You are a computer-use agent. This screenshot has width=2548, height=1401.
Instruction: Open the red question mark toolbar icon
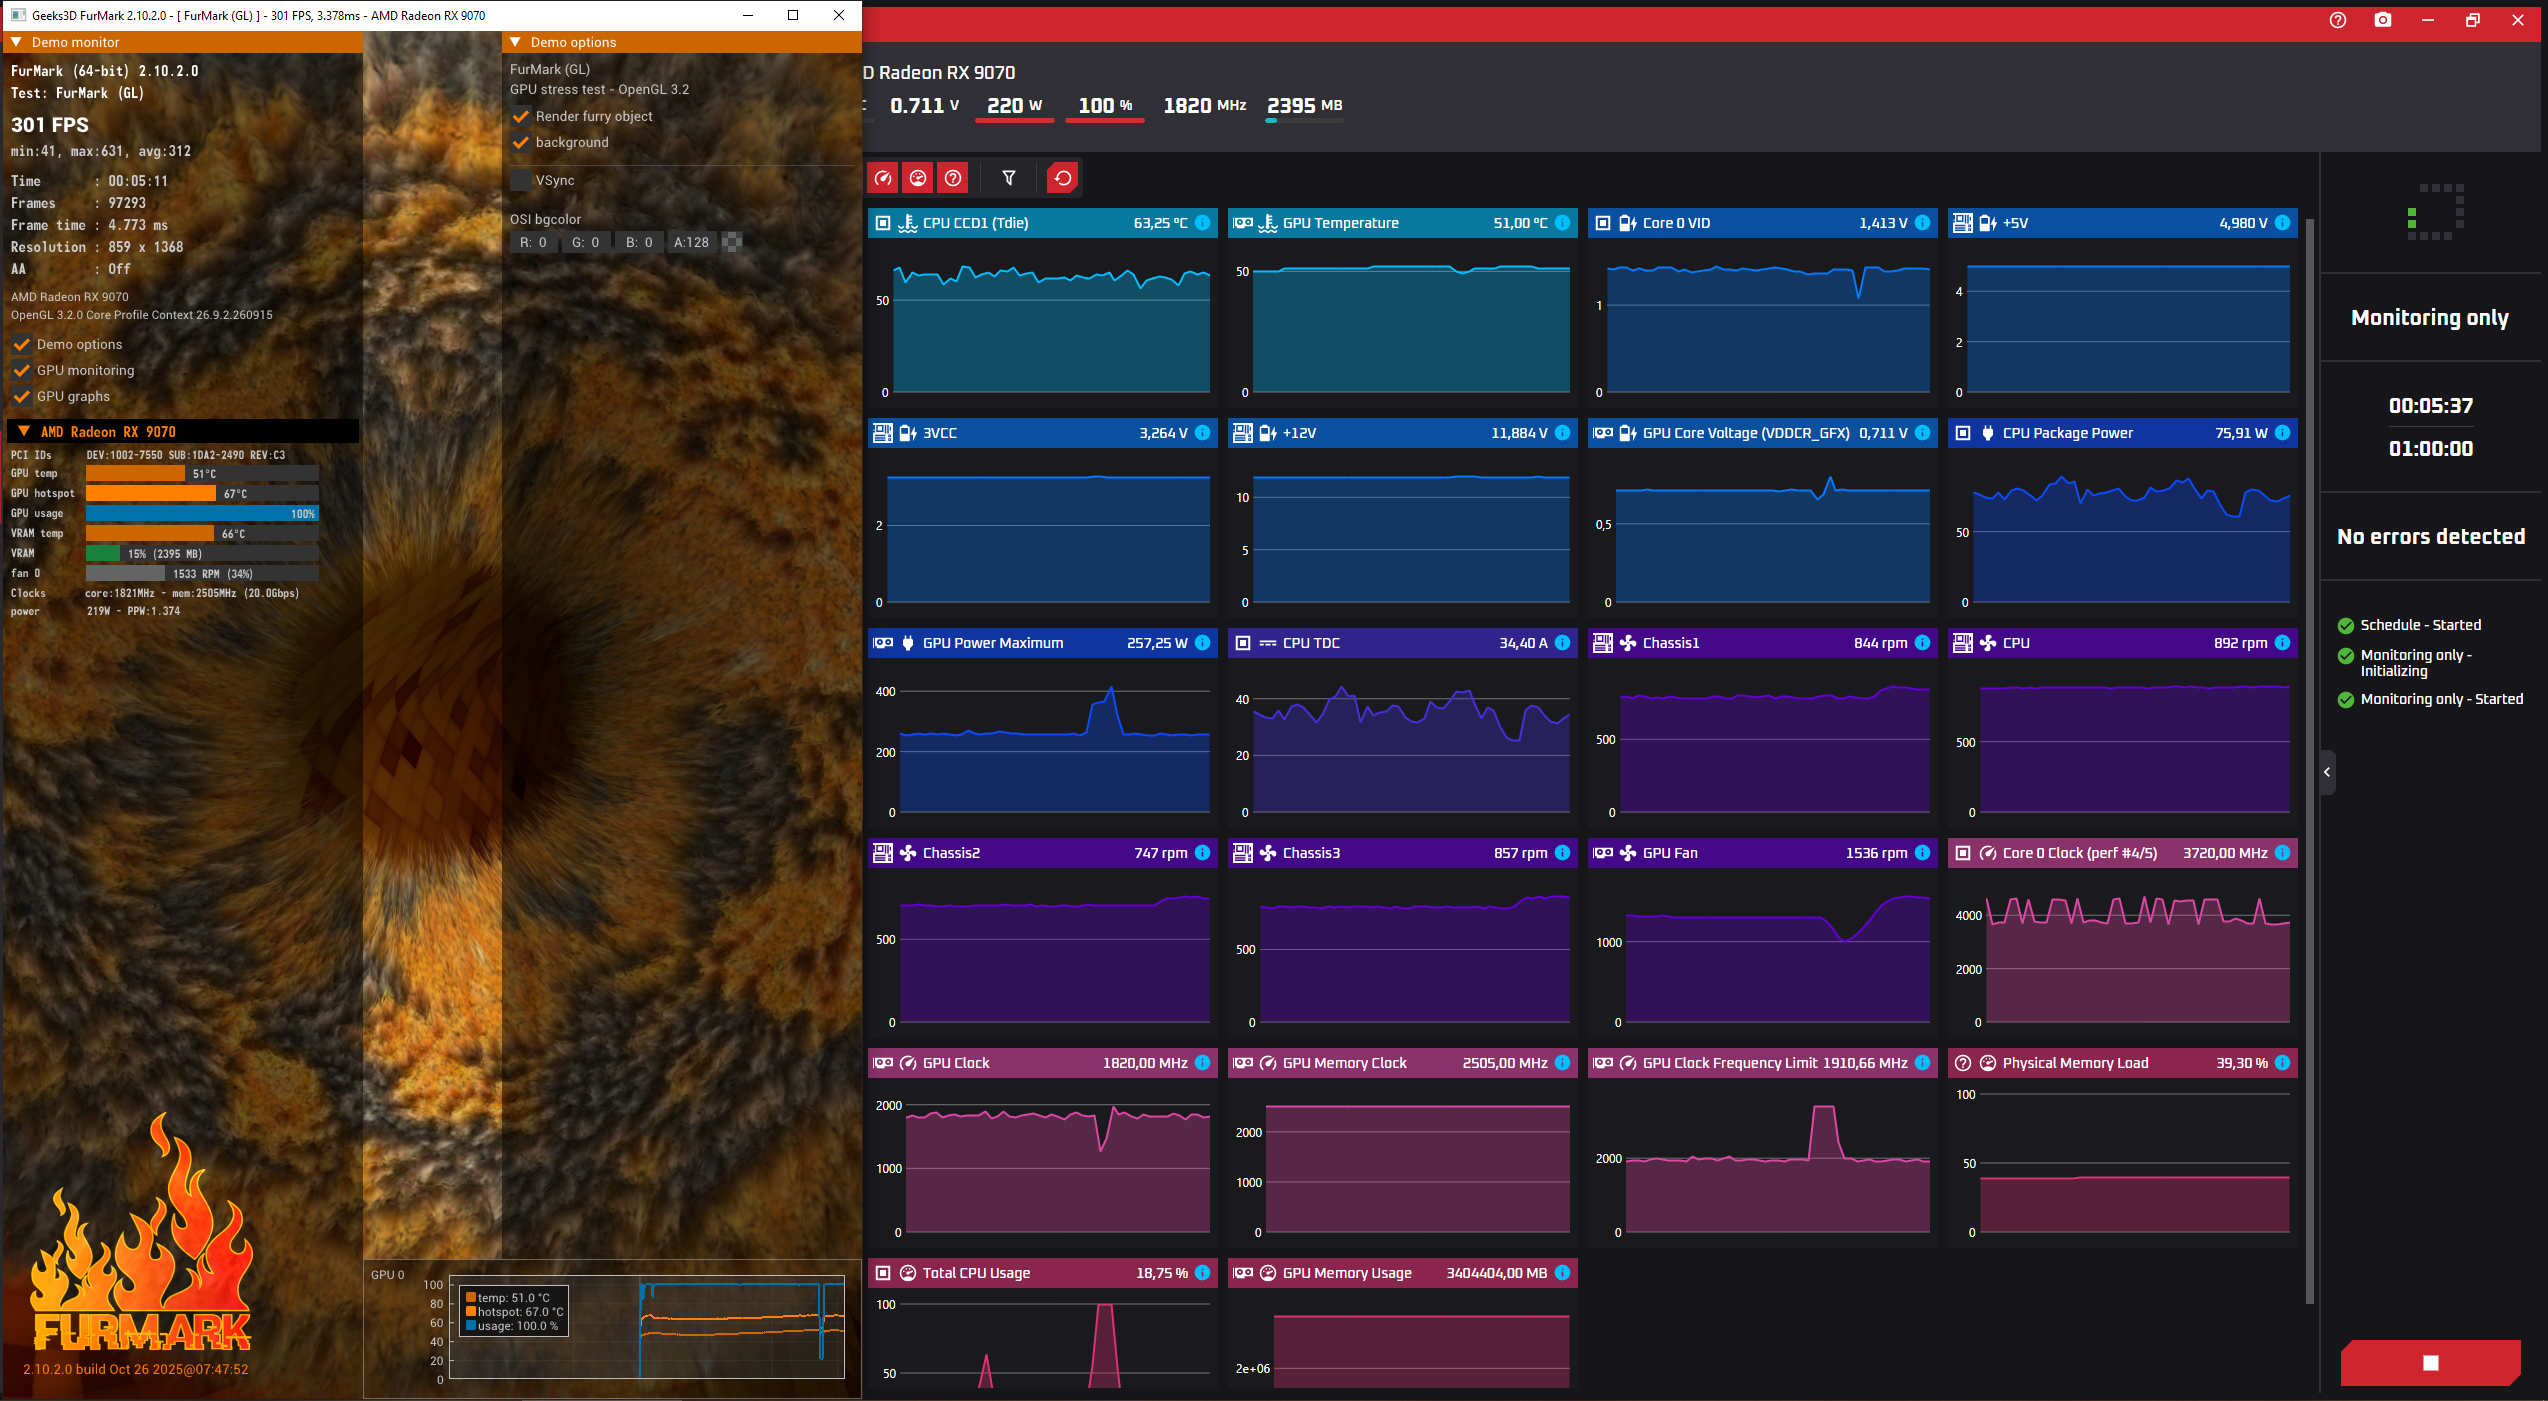point(953,178)
